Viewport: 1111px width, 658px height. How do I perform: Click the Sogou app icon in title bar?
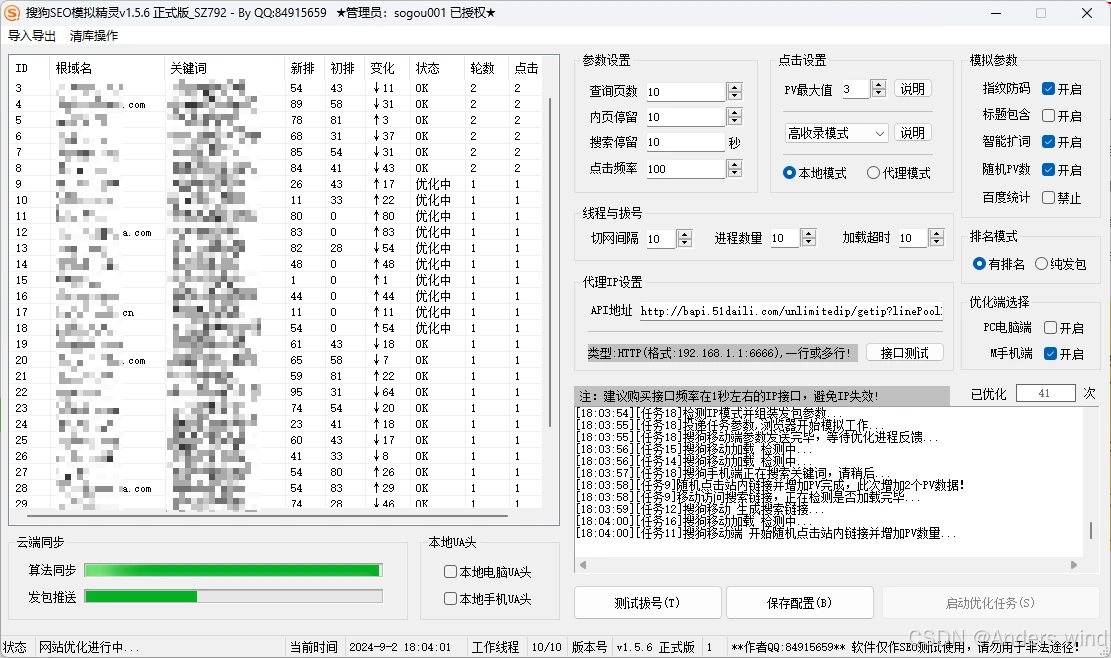(x=12, y=13)
